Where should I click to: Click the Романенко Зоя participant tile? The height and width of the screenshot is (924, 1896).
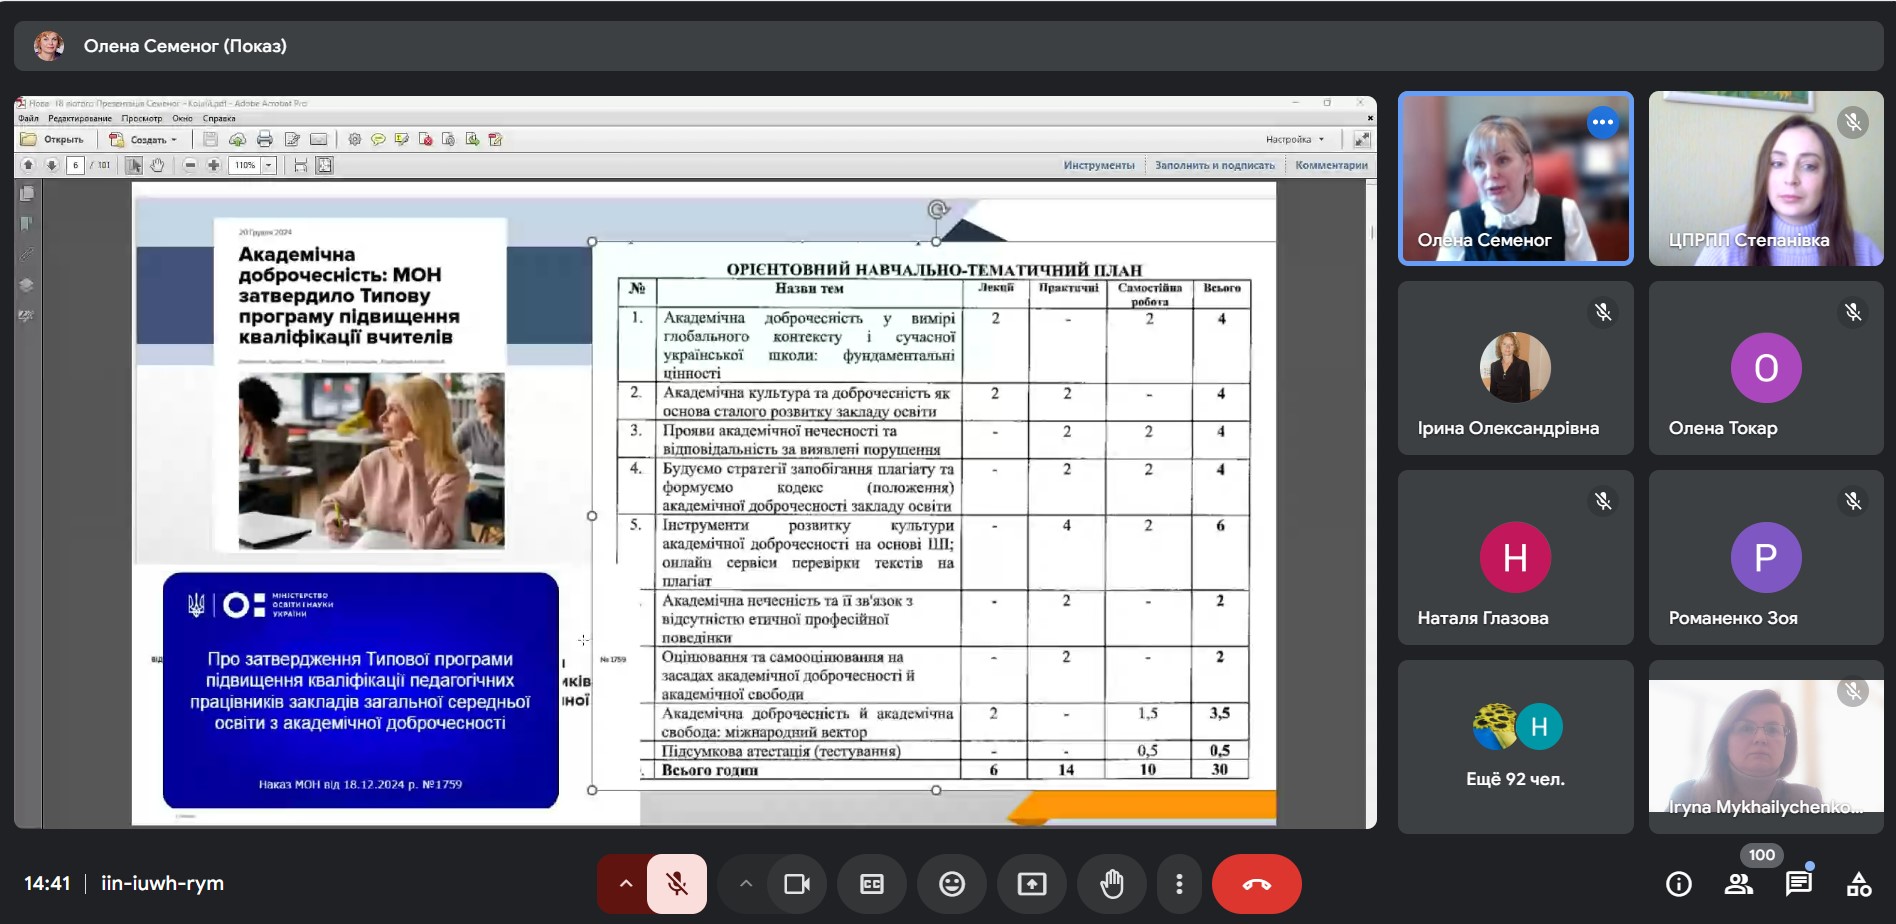(1766, 558)
